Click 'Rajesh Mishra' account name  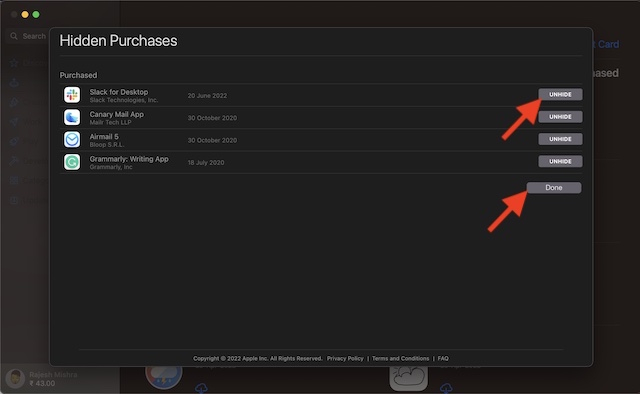click(x=53, y=374)
